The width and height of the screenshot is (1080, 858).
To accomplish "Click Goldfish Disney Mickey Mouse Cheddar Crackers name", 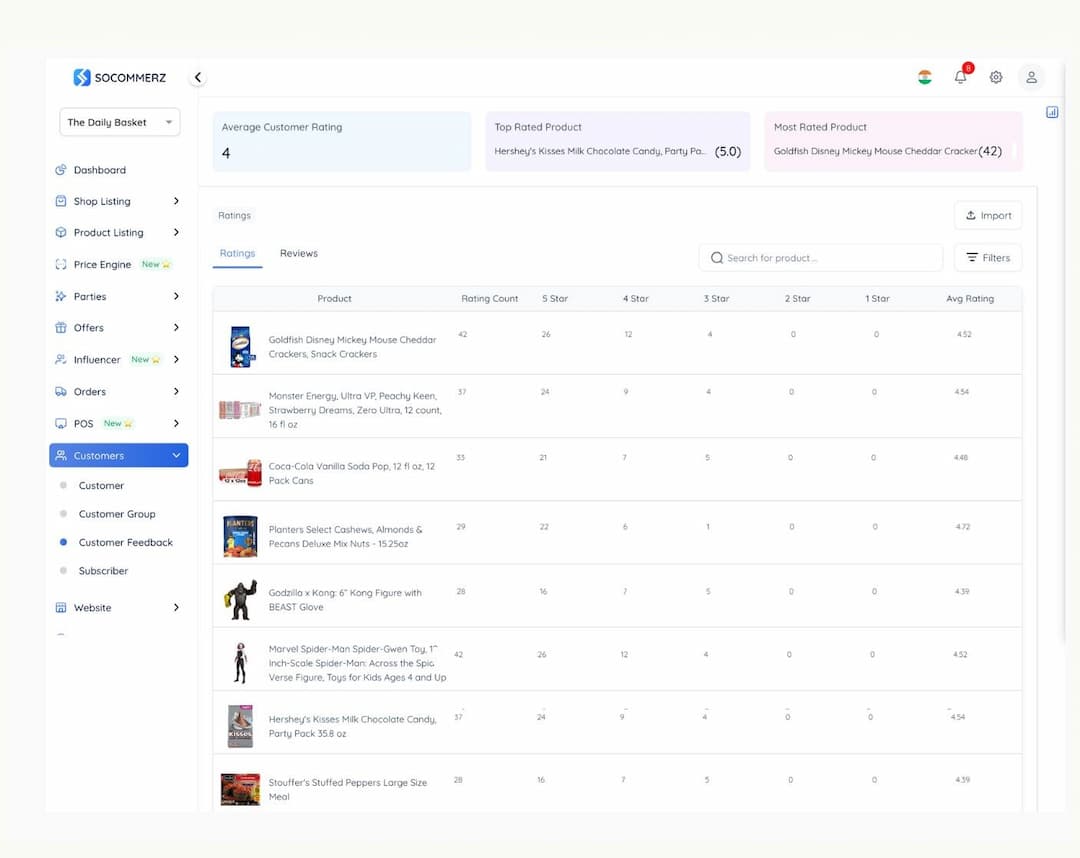I will tap(352, 347).
